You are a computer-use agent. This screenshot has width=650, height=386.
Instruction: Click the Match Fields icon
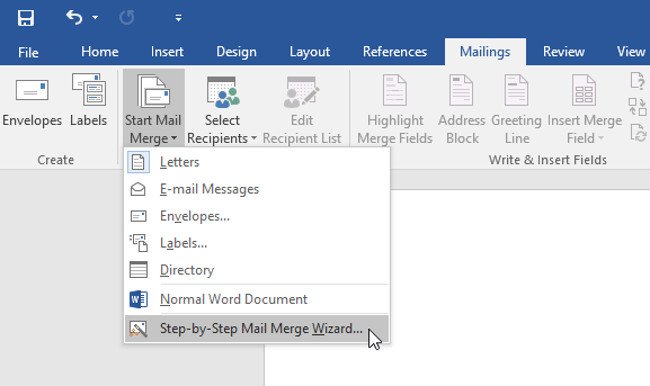[x=638, y=107]
